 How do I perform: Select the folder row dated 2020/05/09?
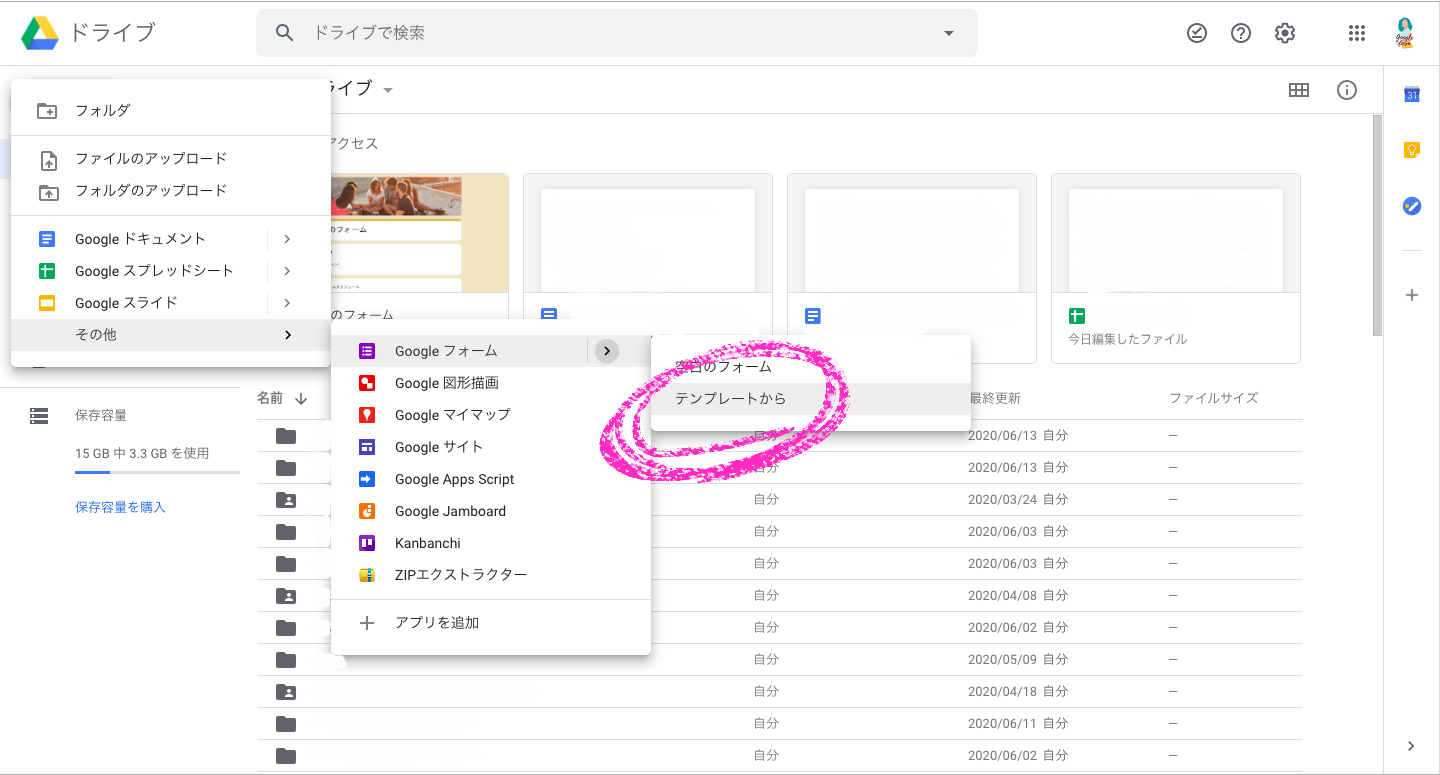780,660
